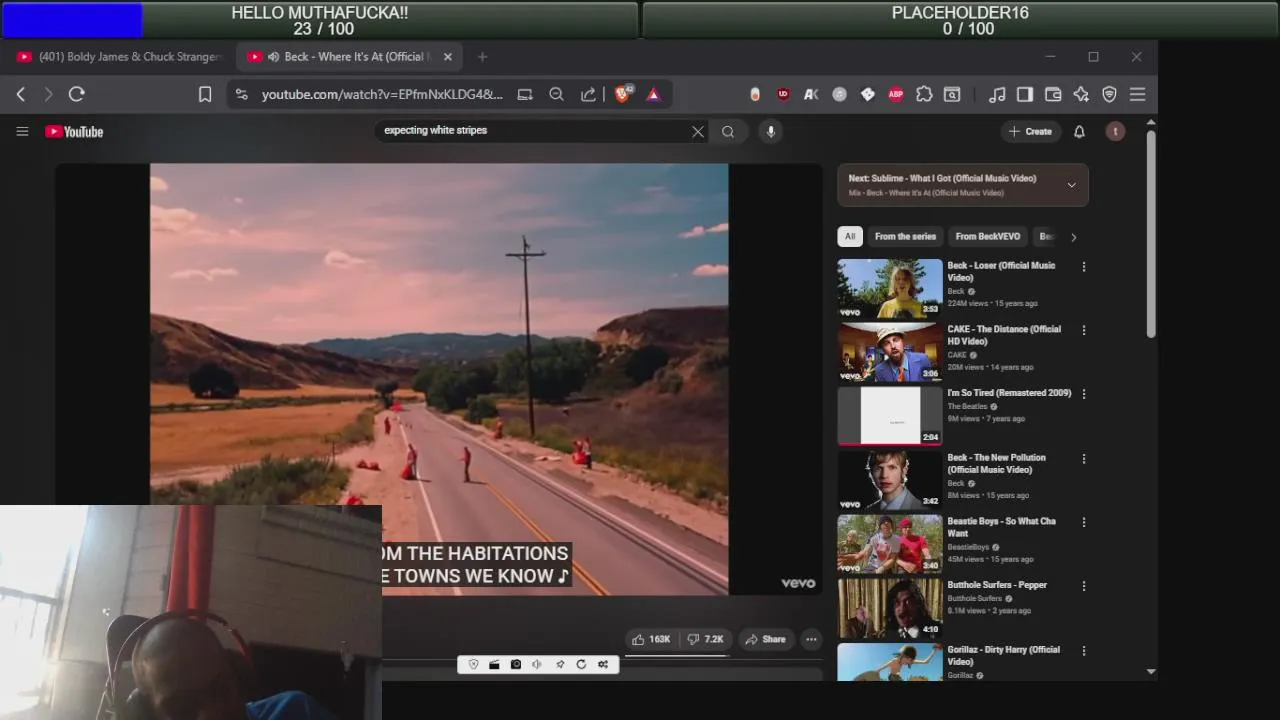
Task: Open more actions ellipsis under video
Action: point(811,639)
